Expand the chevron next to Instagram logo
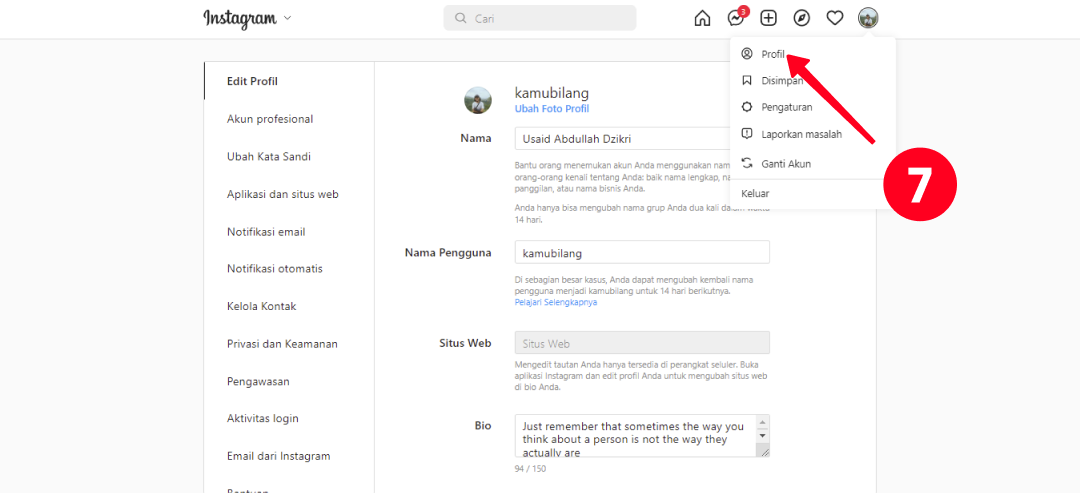1080x493 pixels. 287,18
